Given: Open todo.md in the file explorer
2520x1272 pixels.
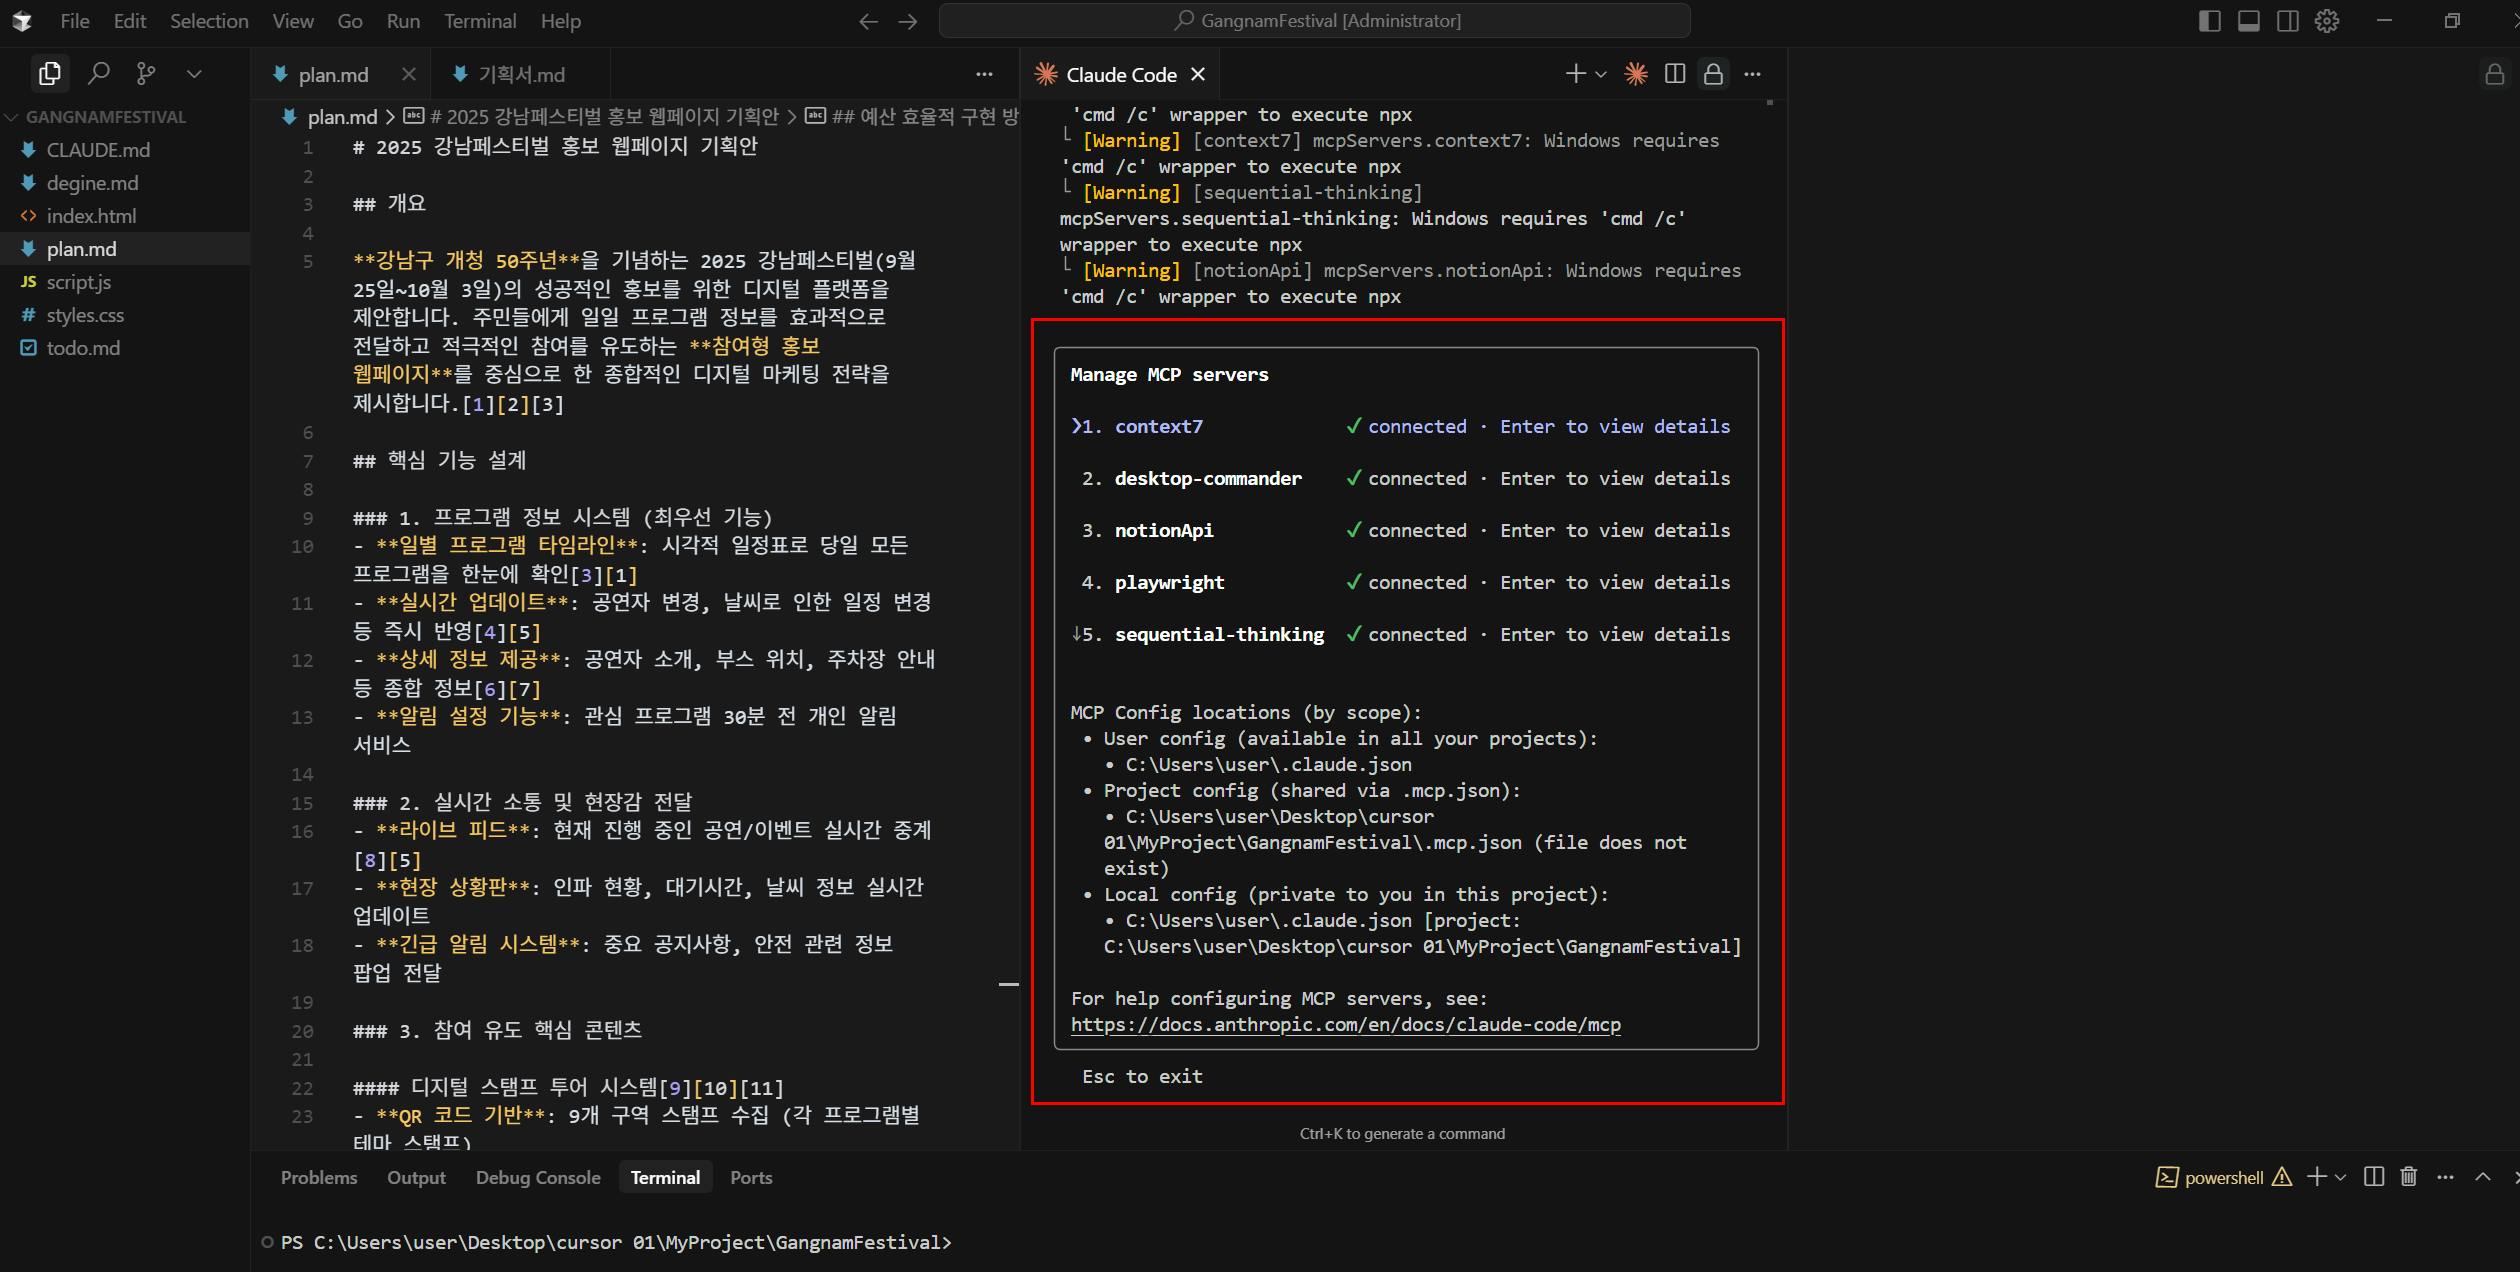Looking at the screenshot, I should point(83,348).
